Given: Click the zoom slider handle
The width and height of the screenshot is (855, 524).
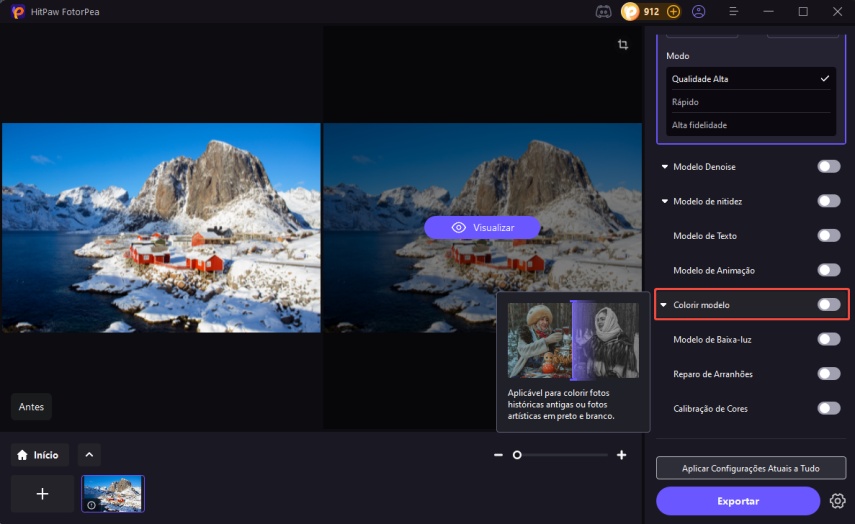Looking at the screenshot, I should pos(517,455).
